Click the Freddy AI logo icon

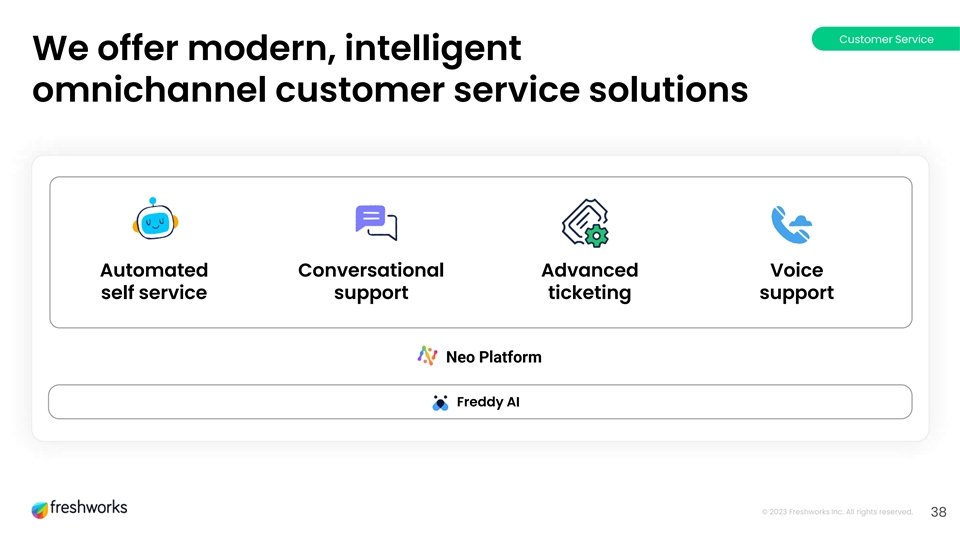pyautogui.click(x=440, y=402)
